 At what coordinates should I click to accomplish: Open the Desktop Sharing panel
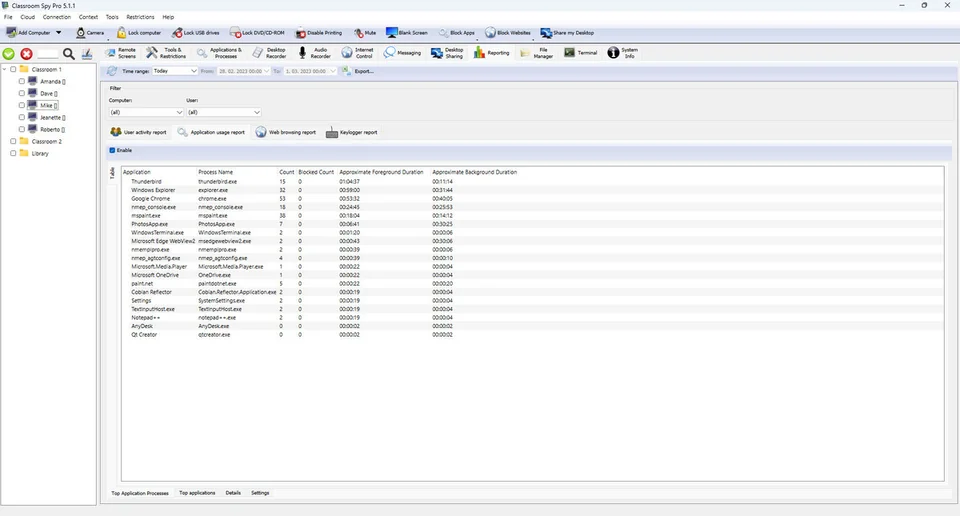[x=448, y=53]
